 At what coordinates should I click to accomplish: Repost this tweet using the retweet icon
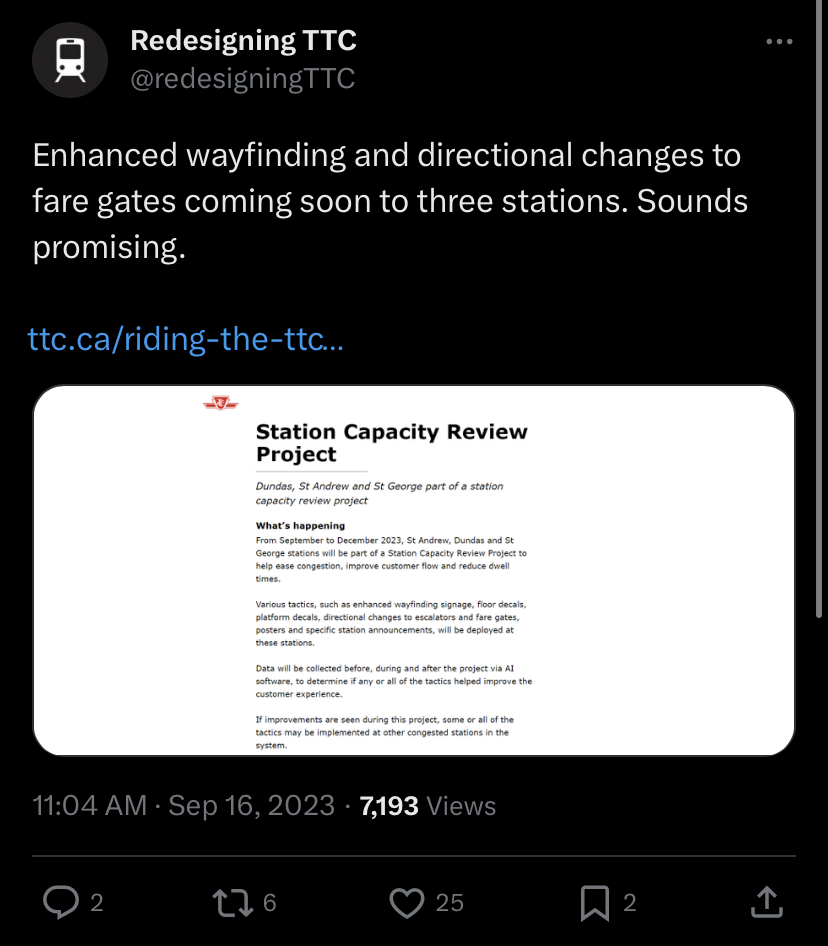232,903
